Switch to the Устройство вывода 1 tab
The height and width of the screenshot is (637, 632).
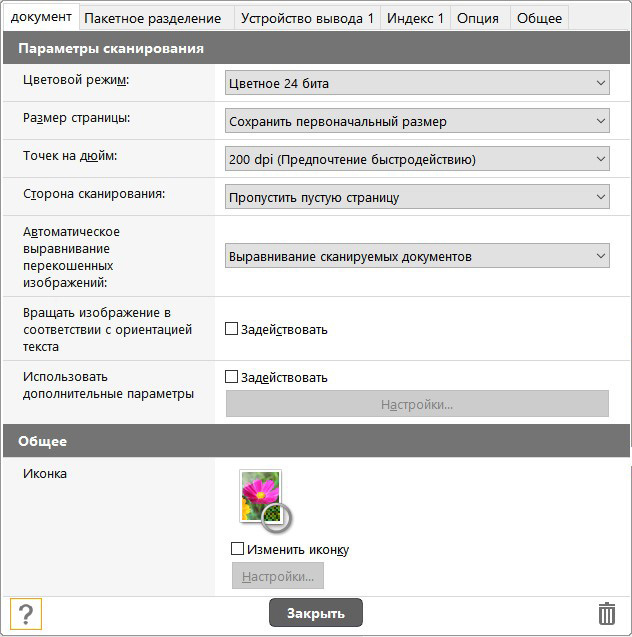click(307, 18)
